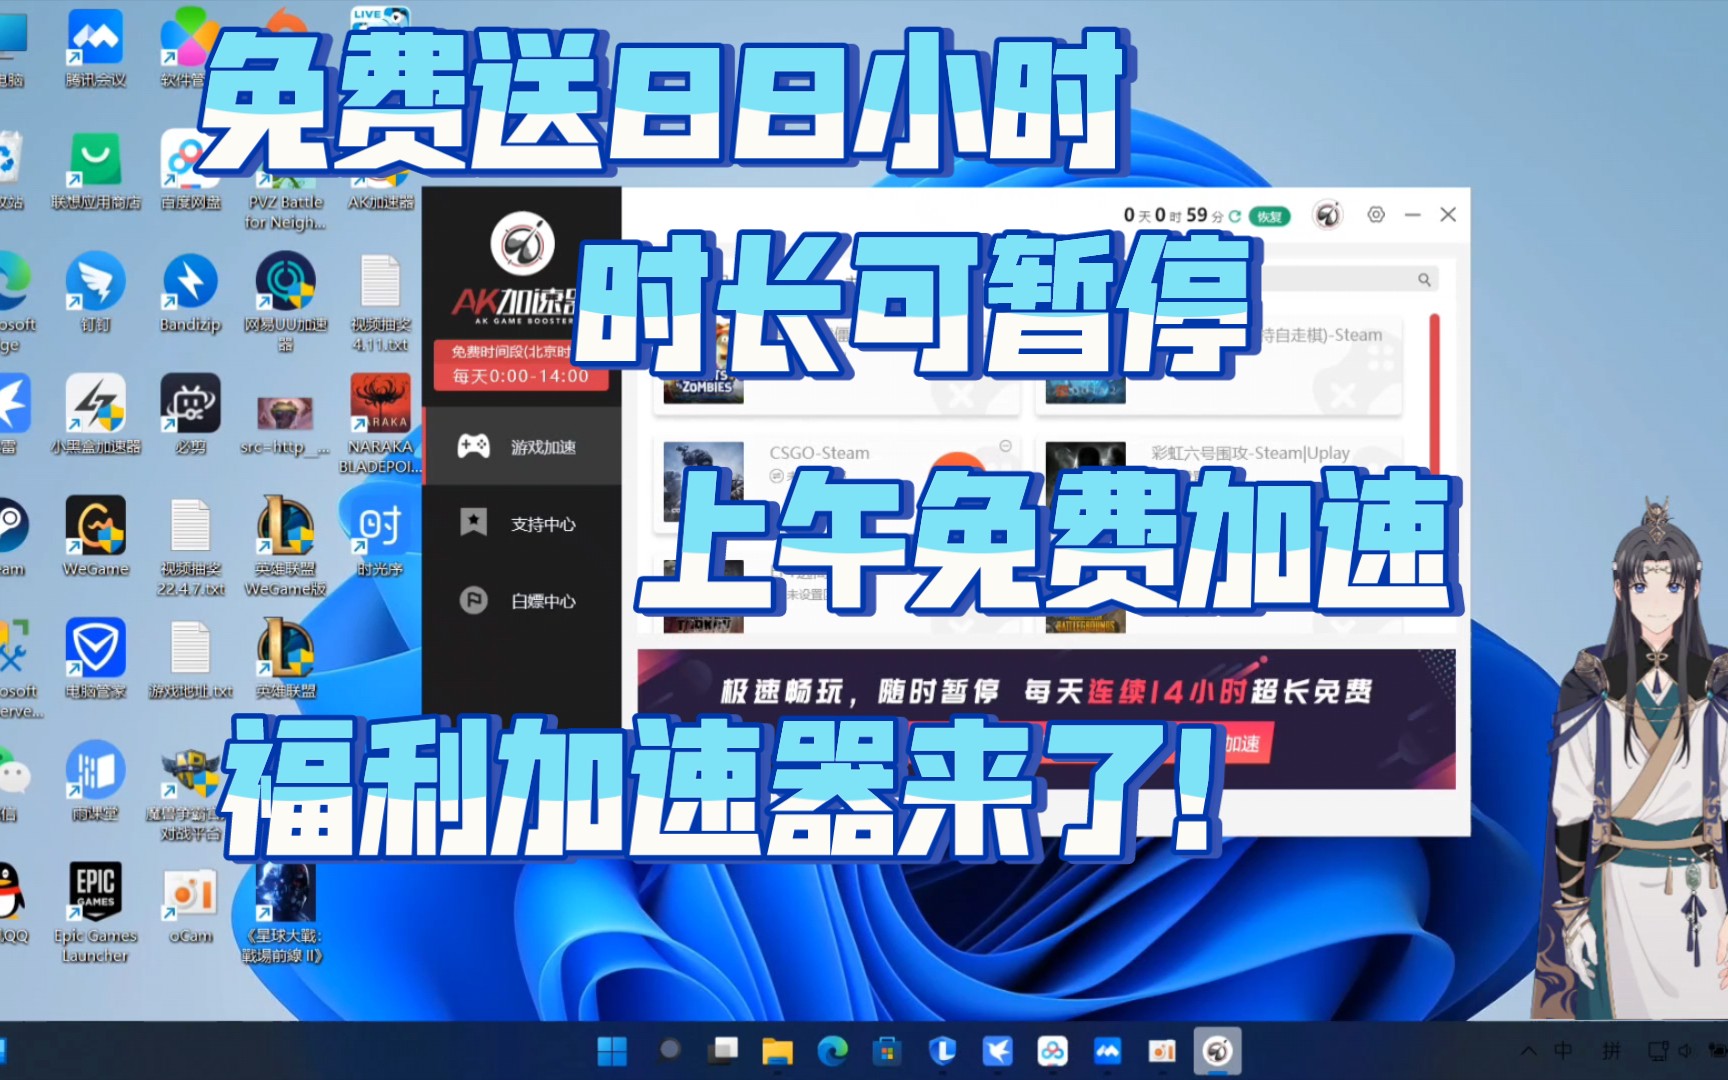Close the AK加速器 window
1728x1080 pixels.
(1447, 215)
